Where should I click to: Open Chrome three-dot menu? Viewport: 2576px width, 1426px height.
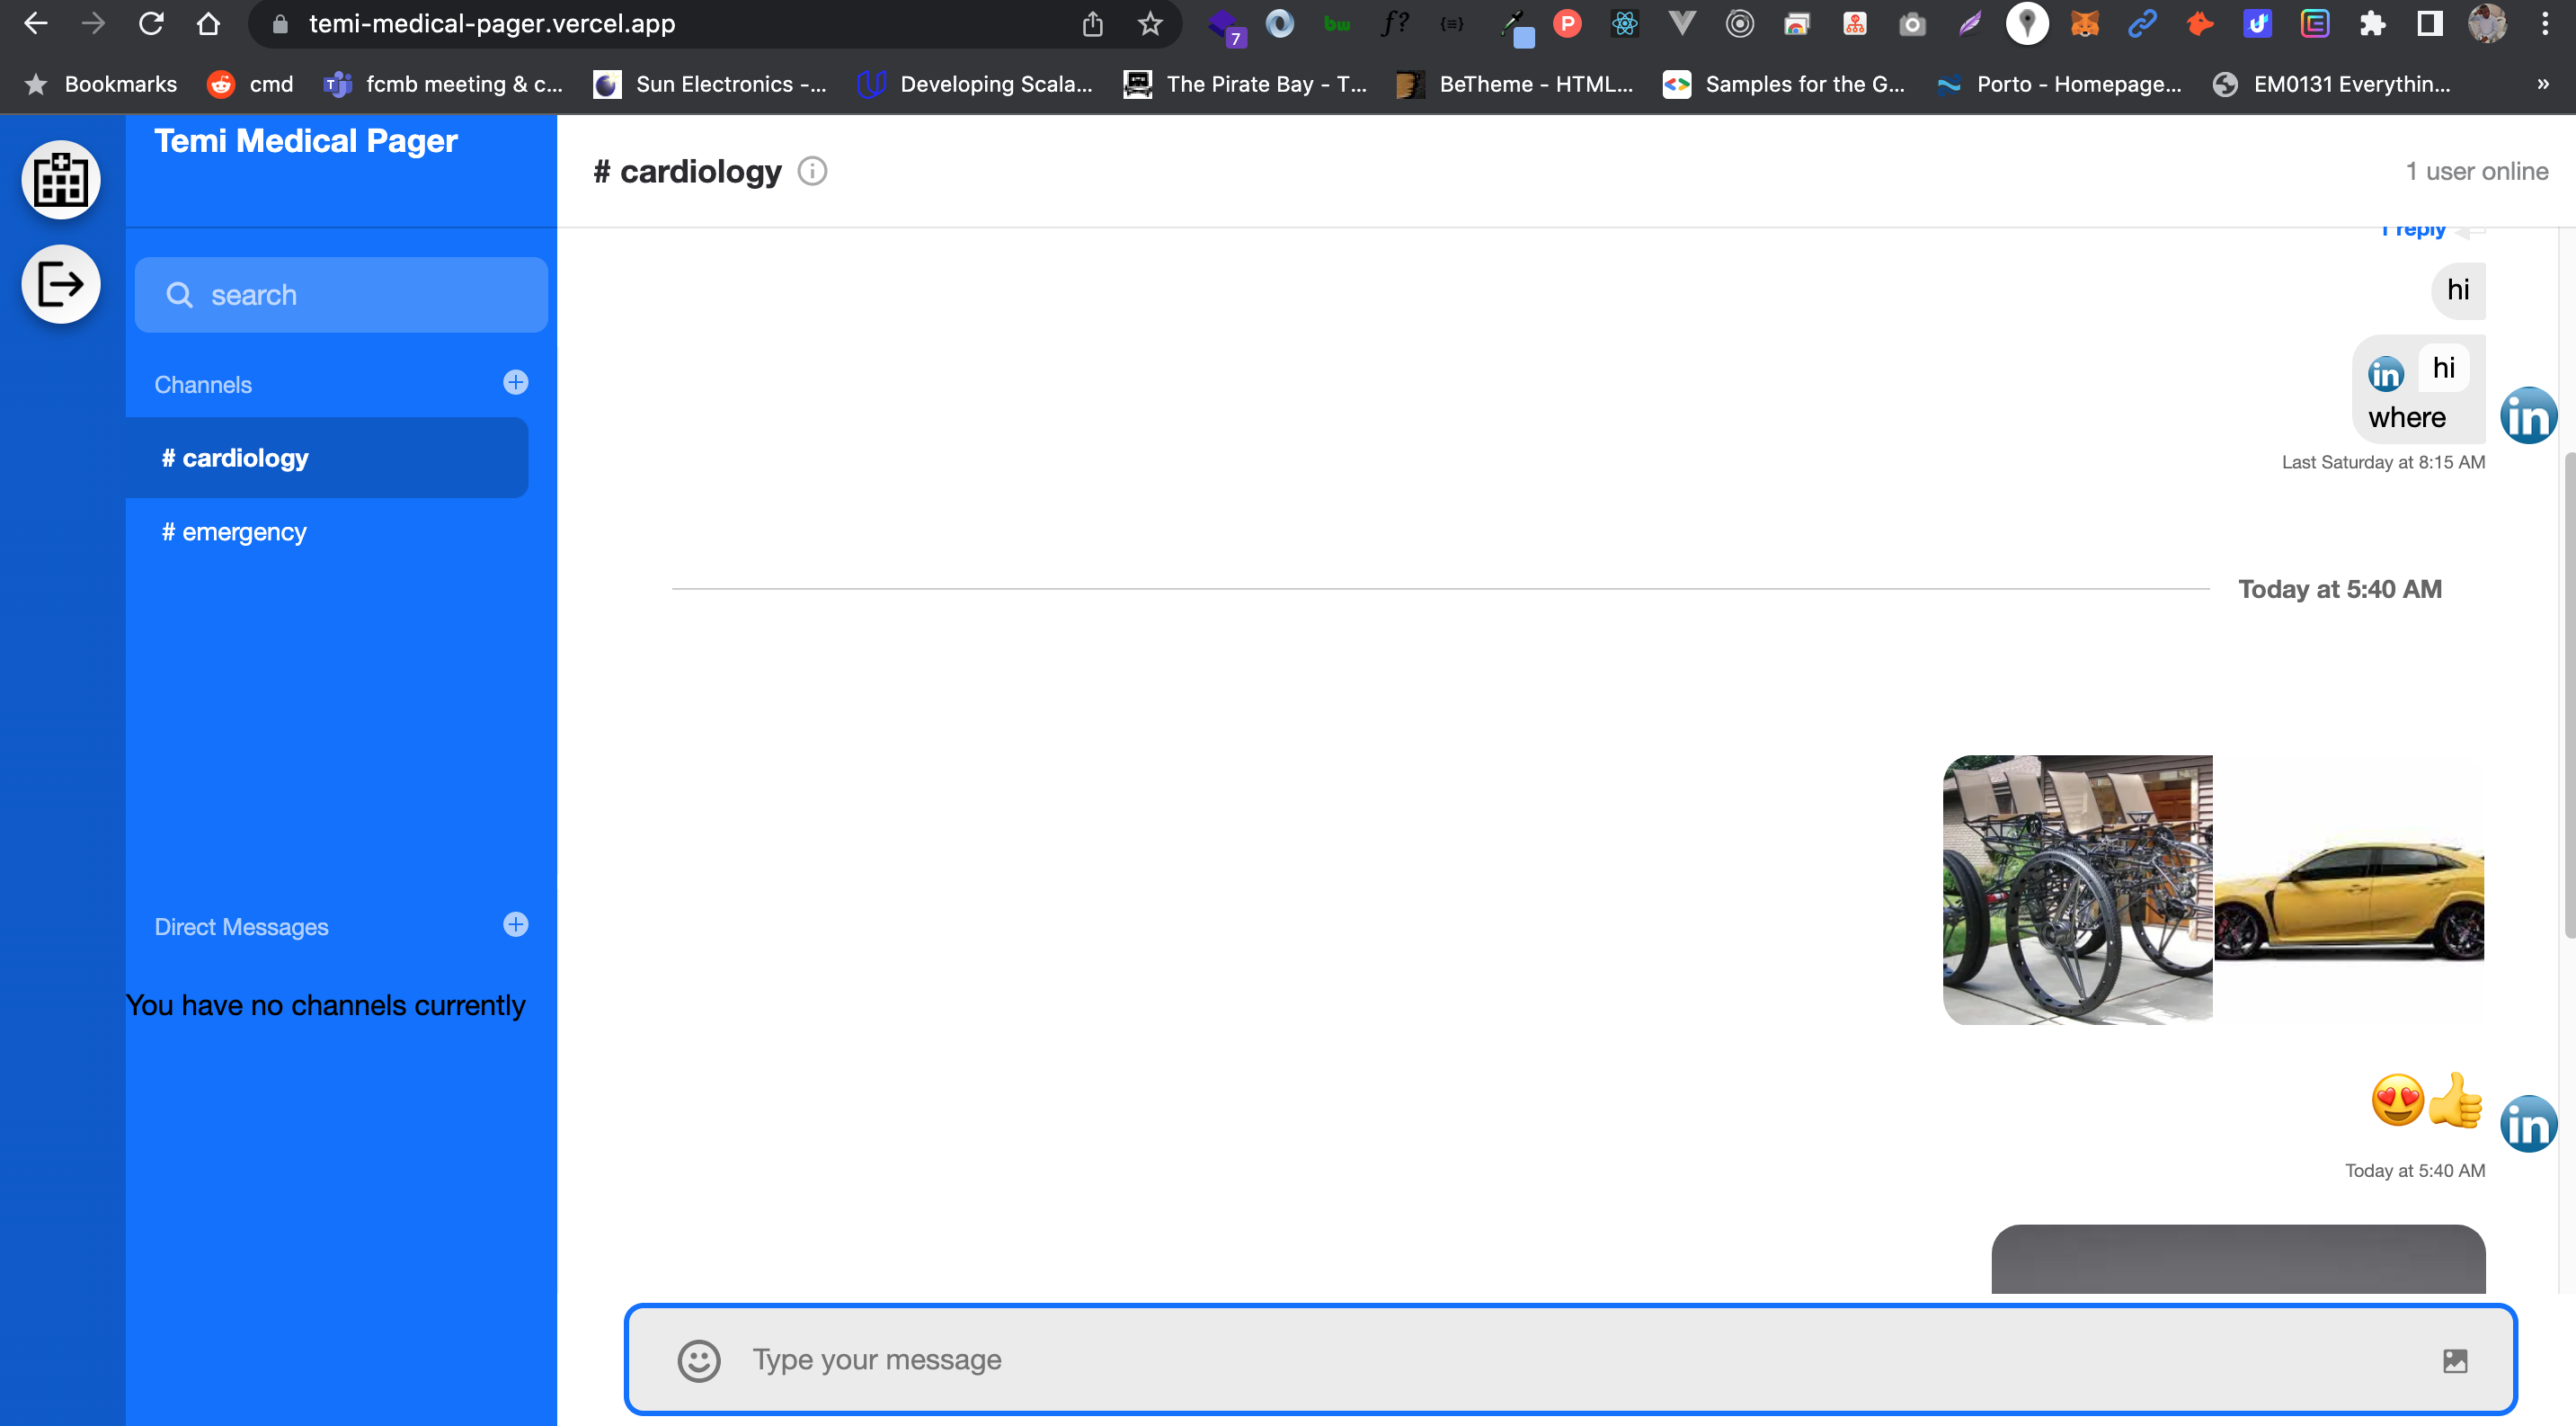[x=2545, y=24]
